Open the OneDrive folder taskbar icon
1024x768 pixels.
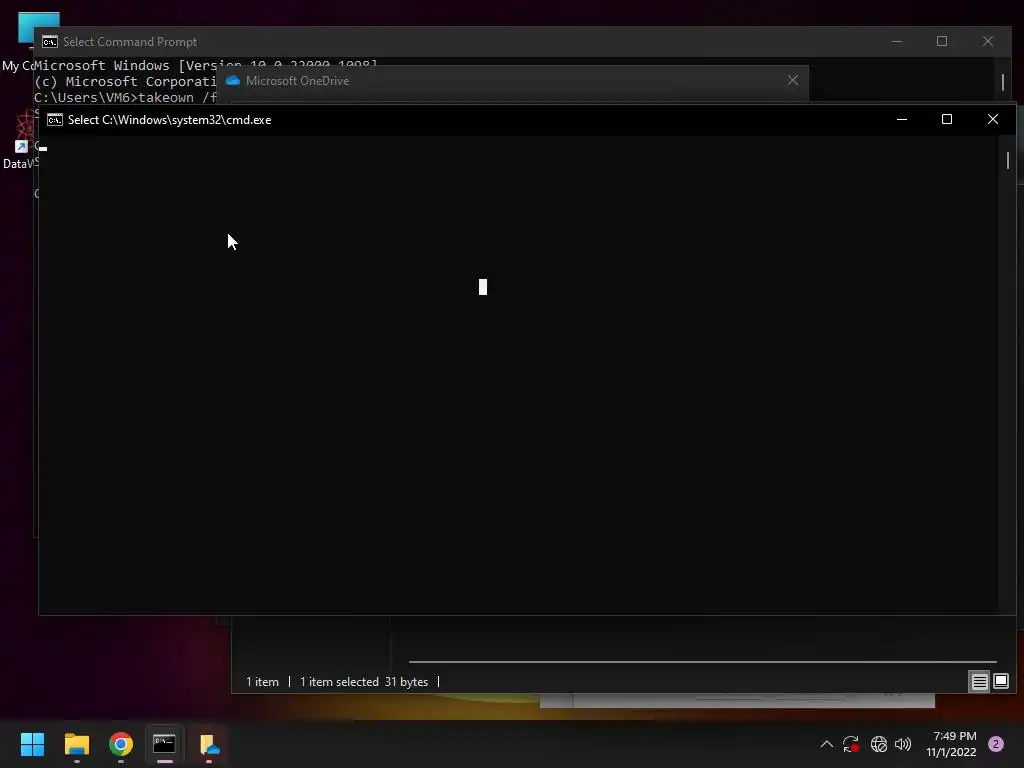209,744
